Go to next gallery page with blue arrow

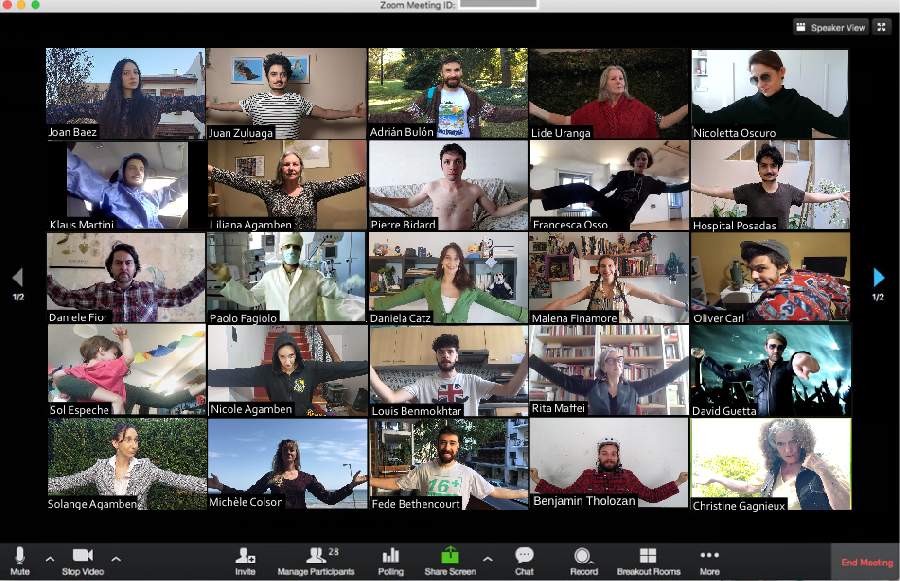878,277
